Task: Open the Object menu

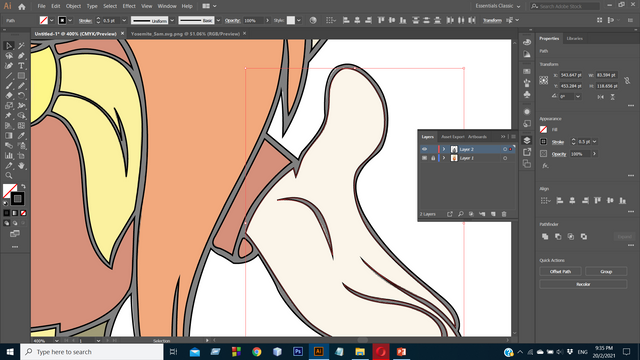Action: 73,6
